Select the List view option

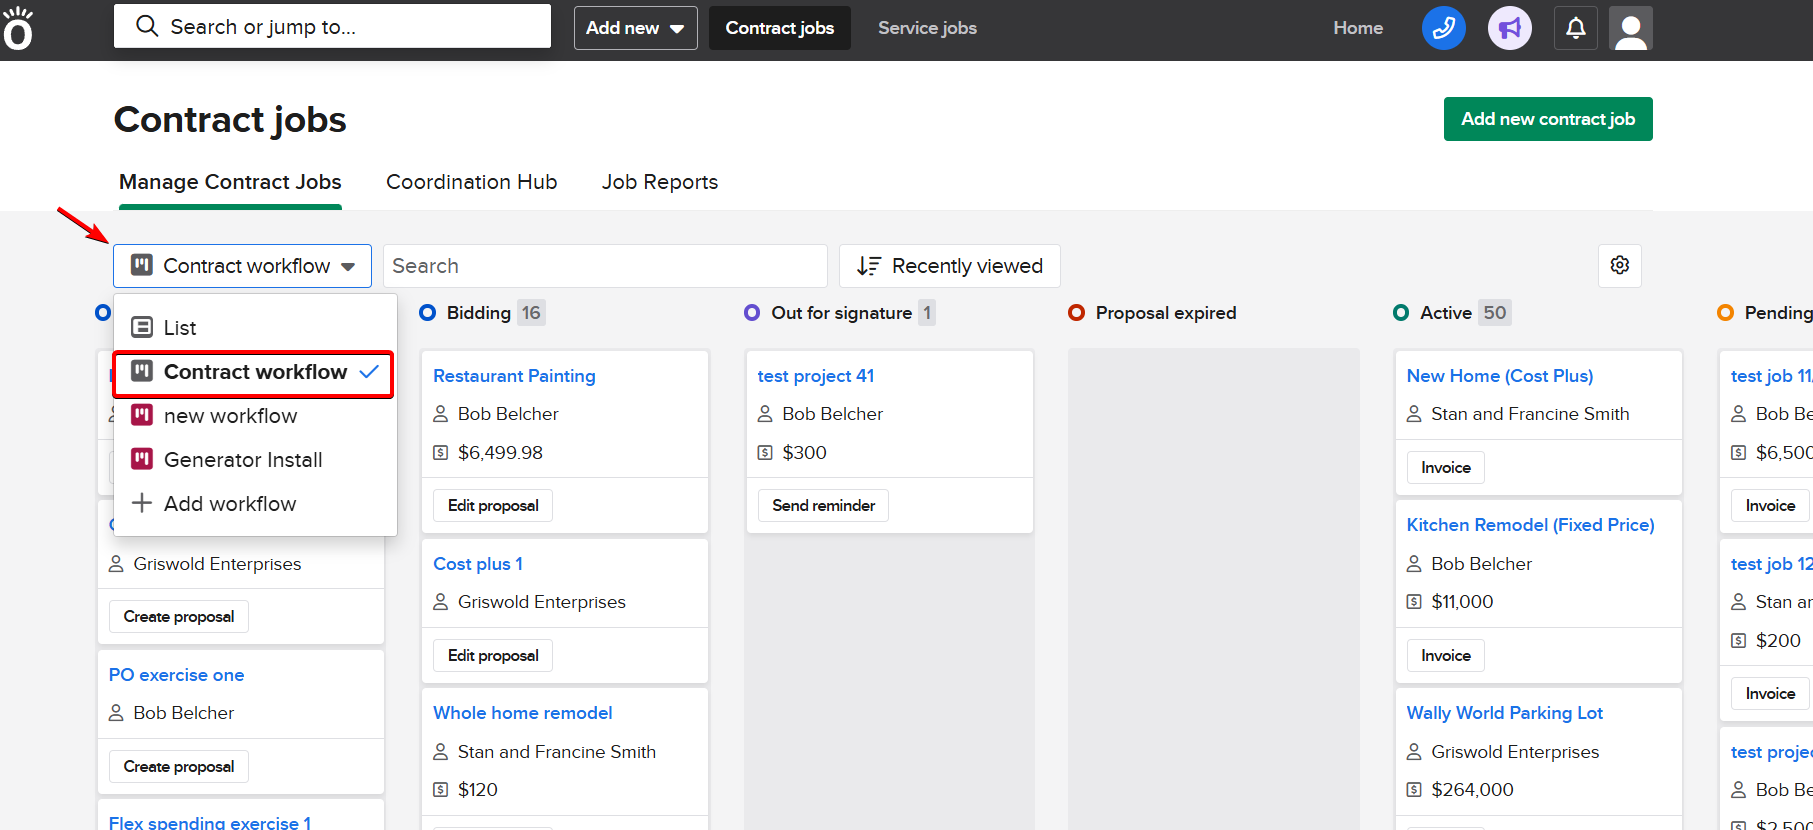[x=180, y=328]
